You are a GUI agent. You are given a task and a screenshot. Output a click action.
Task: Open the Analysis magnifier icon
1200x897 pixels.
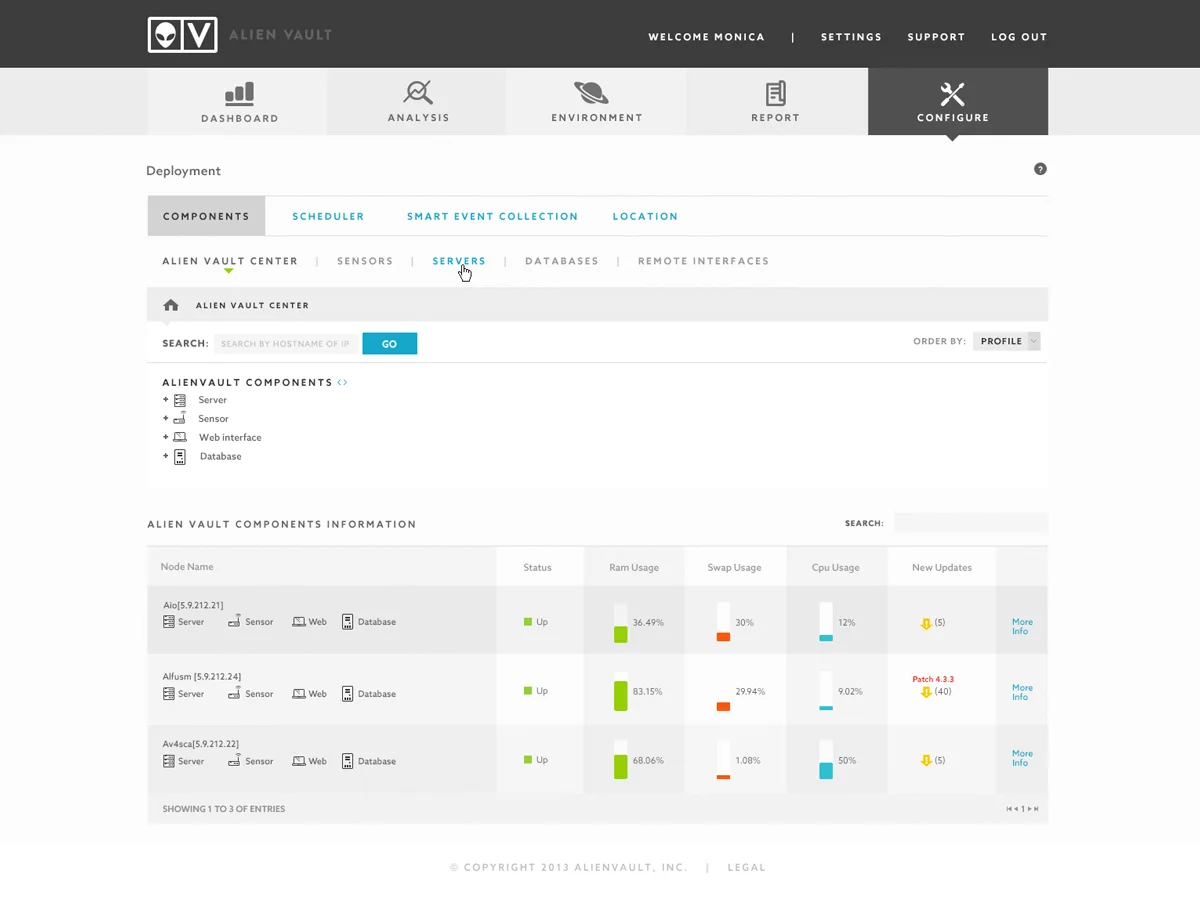point(418,93)
